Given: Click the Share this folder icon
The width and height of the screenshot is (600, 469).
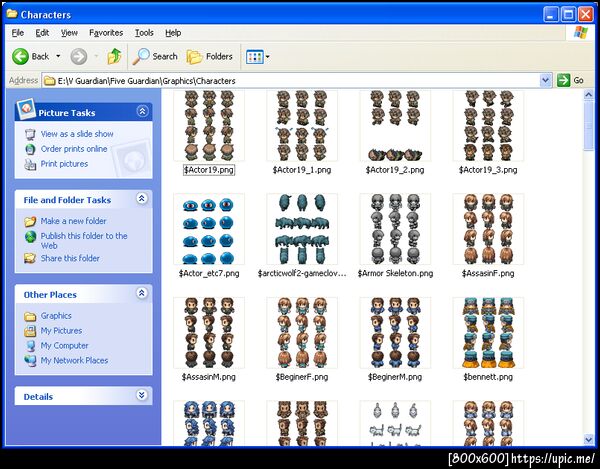Looking at the screenshot, I should coord(30,258).
